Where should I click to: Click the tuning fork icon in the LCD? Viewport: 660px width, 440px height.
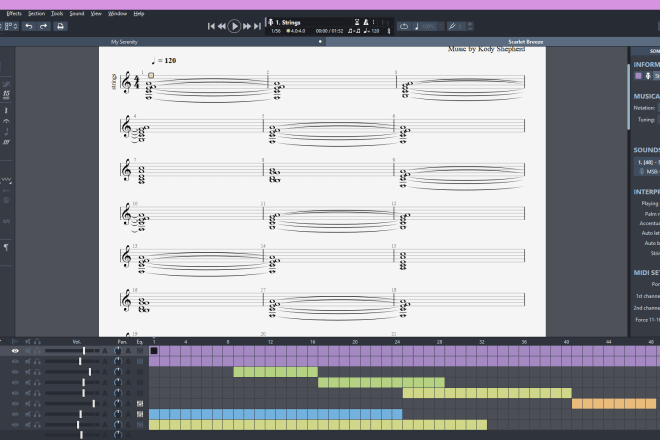[389, 31]
